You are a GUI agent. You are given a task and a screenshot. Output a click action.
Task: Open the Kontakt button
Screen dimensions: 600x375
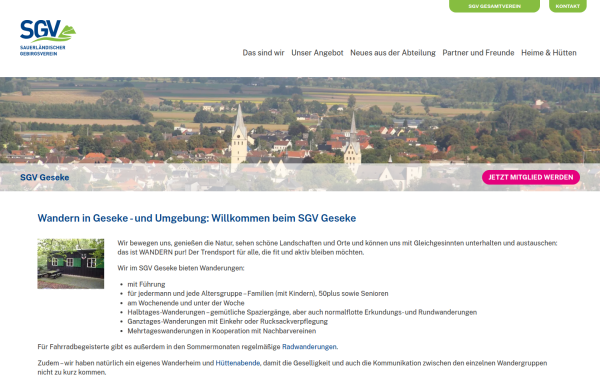tap(567, 6)
